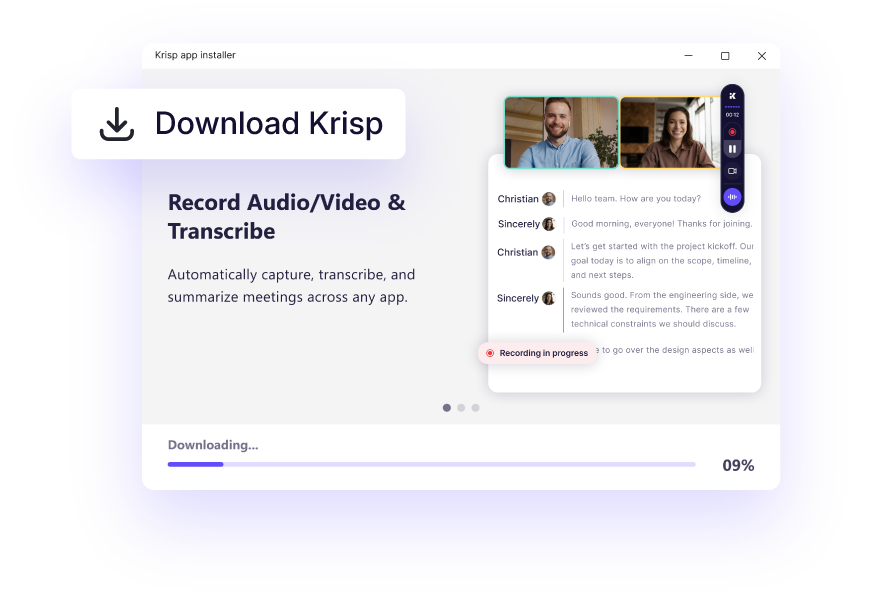Maximize the Krisp app installer window
The height and width of the screenshot is (598, 884).
pos(725,56)
